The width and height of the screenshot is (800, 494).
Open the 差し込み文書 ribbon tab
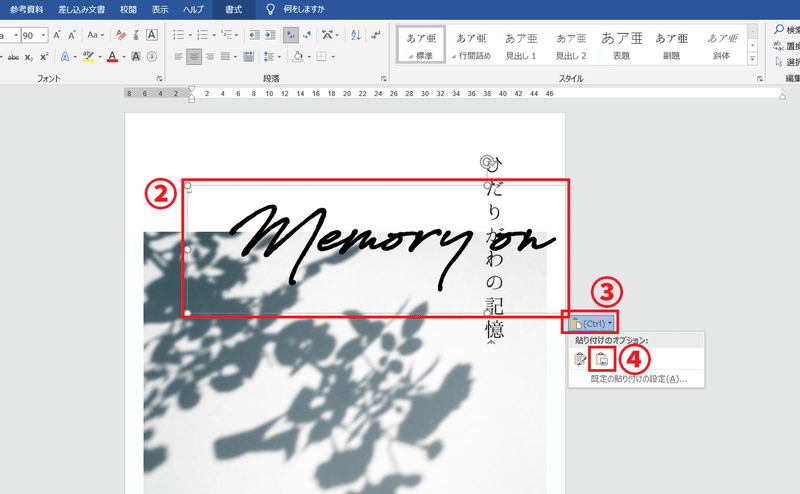pos(82,9)
